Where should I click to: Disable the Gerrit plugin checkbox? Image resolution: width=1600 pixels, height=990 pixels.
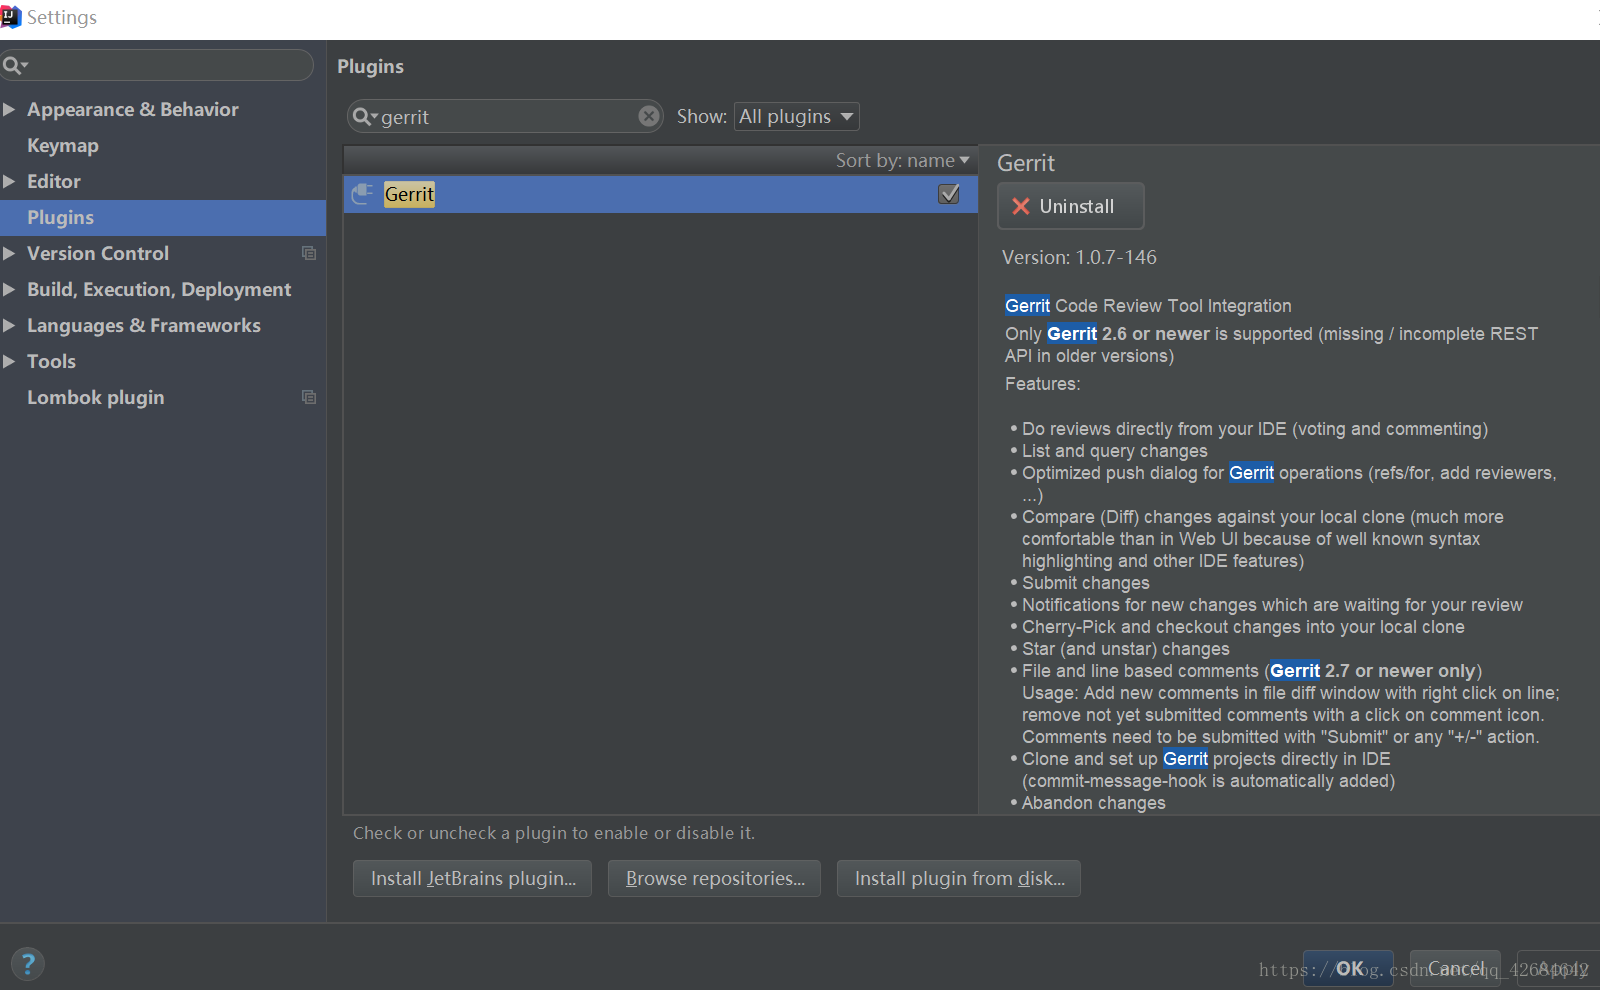pos(949,194)
